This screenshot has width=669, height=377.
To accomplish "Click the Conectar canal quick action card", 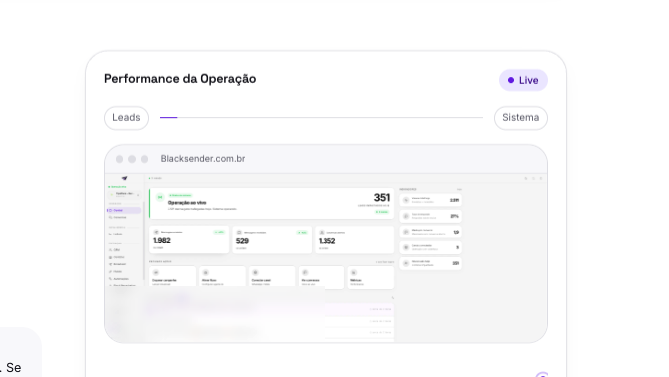I will tap(272, 277).
